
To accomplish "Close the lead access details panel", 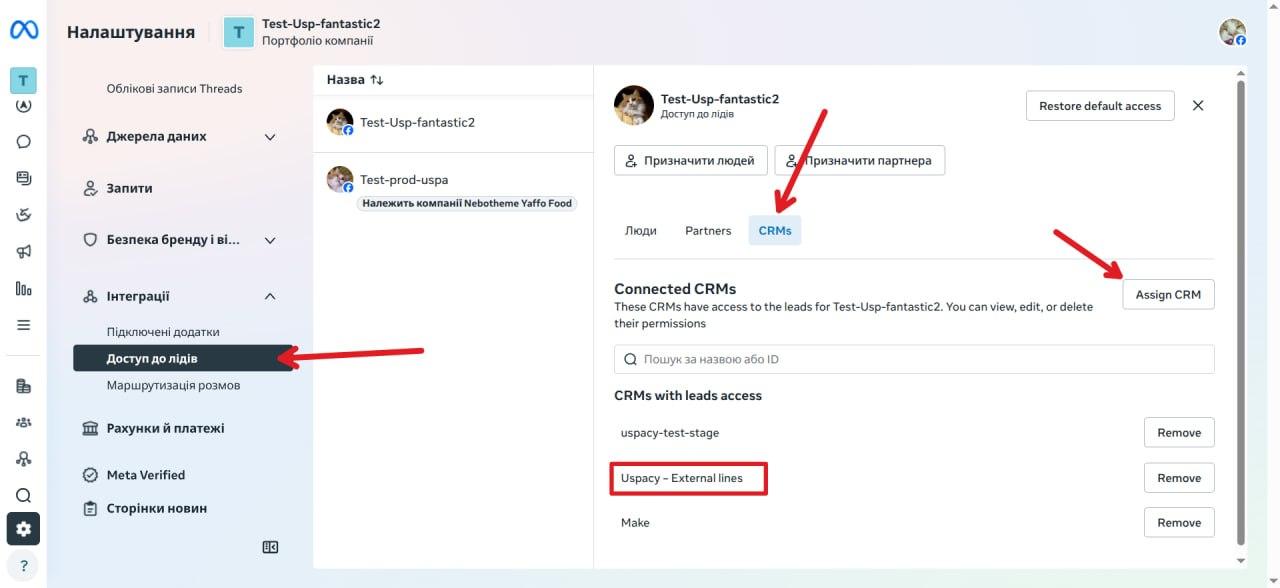I will [1198, 106].
